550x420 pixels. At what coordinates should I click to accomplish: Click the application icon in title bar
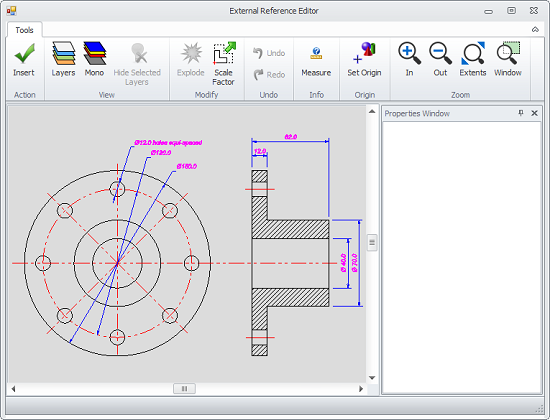point(11,11)
